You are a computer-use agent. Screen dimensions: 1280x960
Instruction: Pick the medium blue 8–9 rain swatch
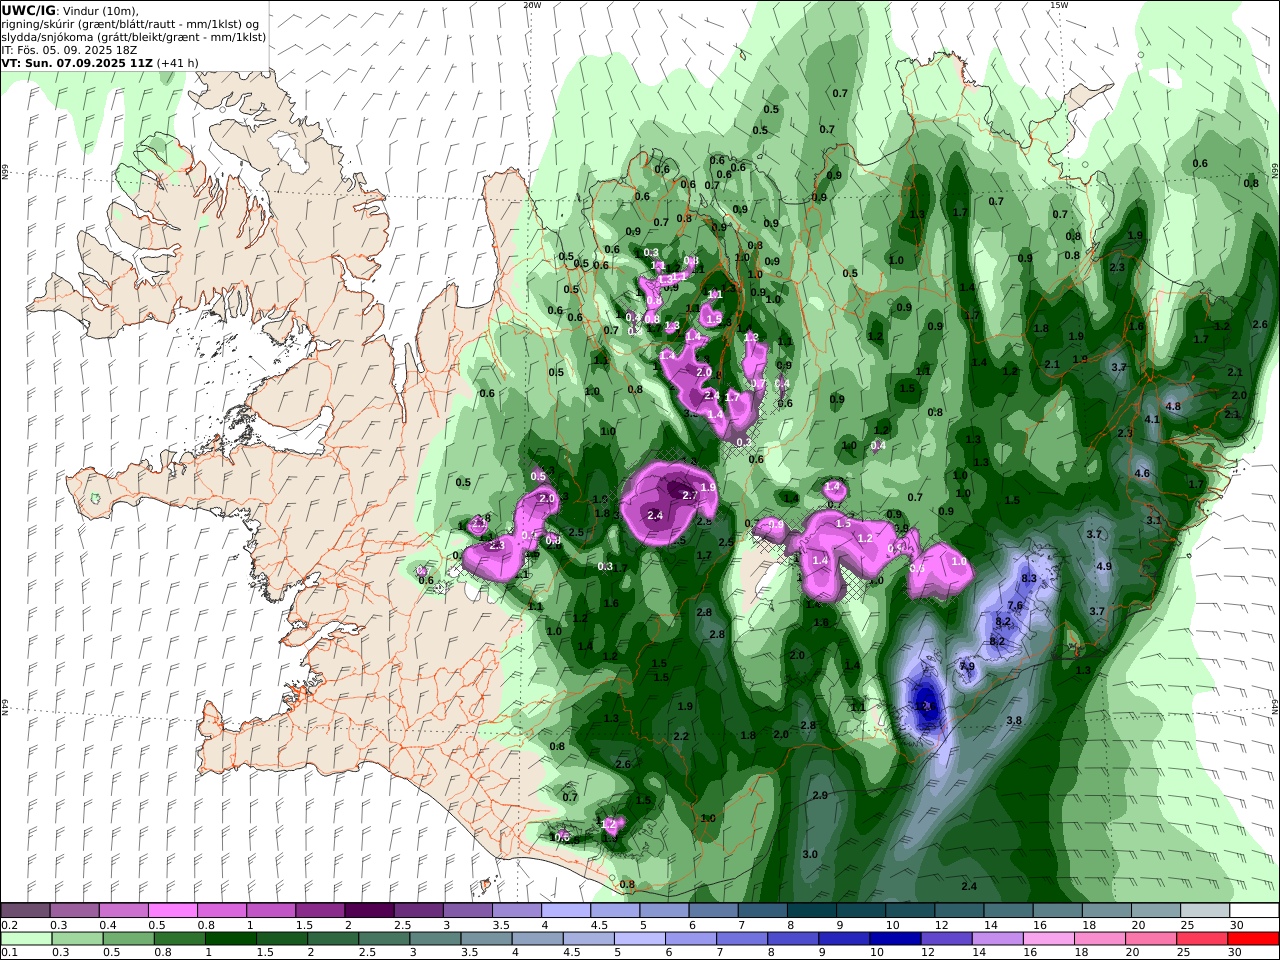click(793, 939)
